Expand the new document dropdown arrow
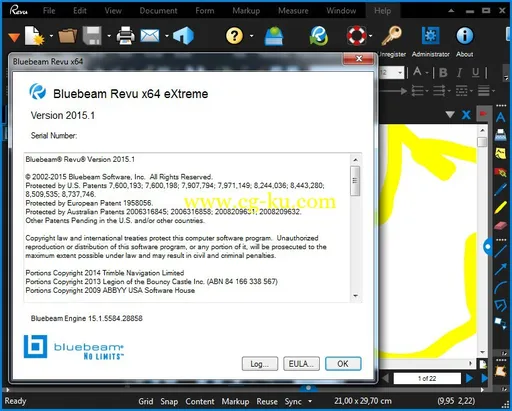This screenshot has width=512, height=411. point(51,36)
